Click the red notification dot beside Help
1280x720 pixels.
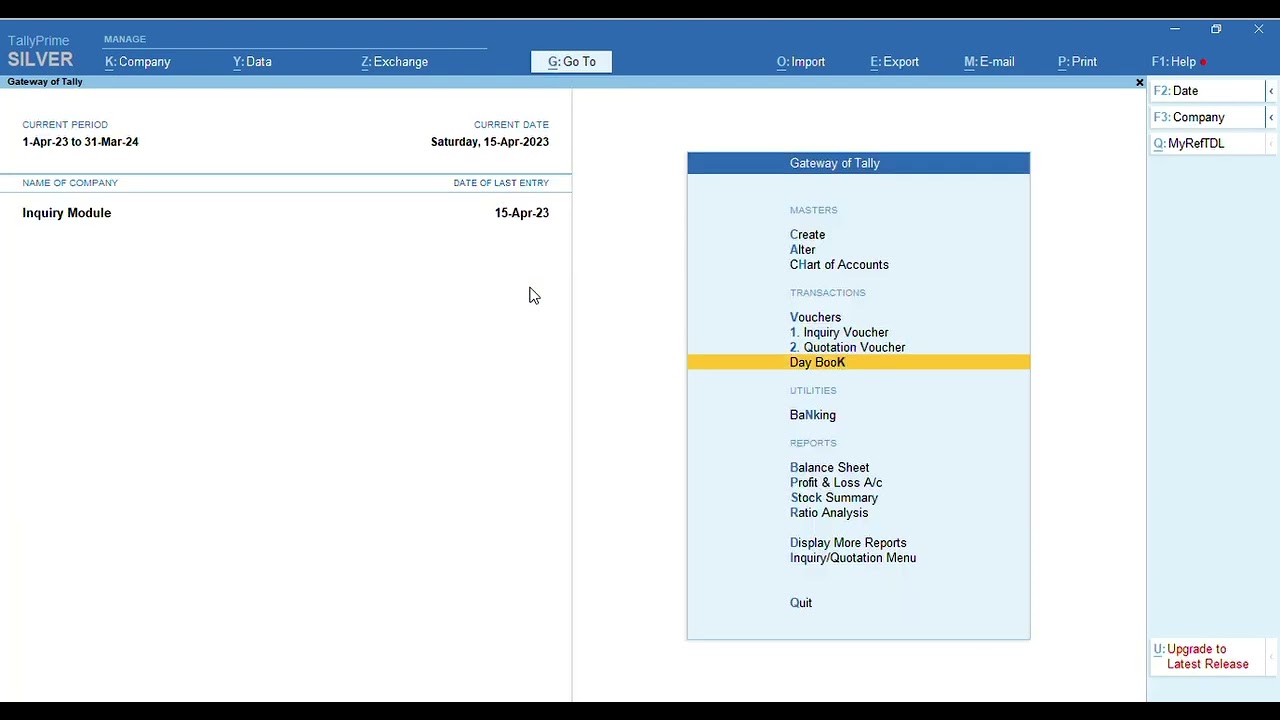tap(1203, 62)
